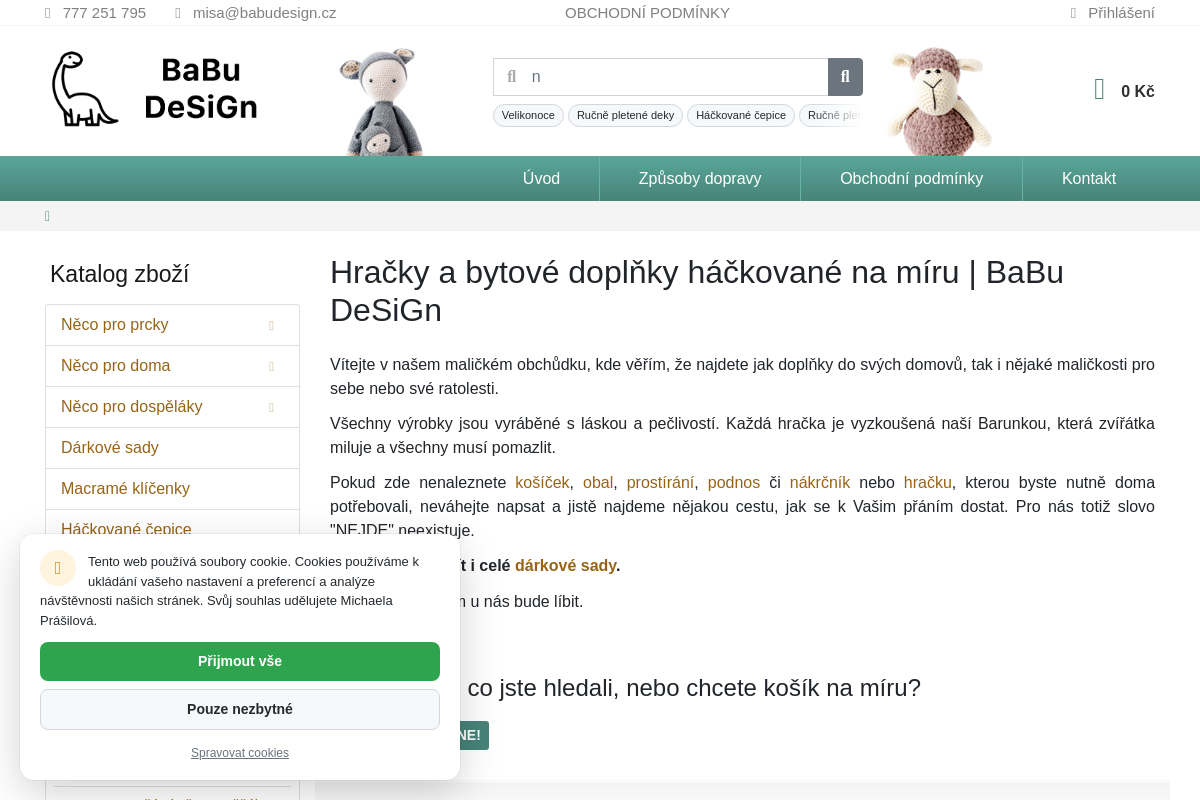Image resolution: width=1200 pixels, height=800 pixels.
Task: Open the Spravovat cookies link
Action: 240,753
